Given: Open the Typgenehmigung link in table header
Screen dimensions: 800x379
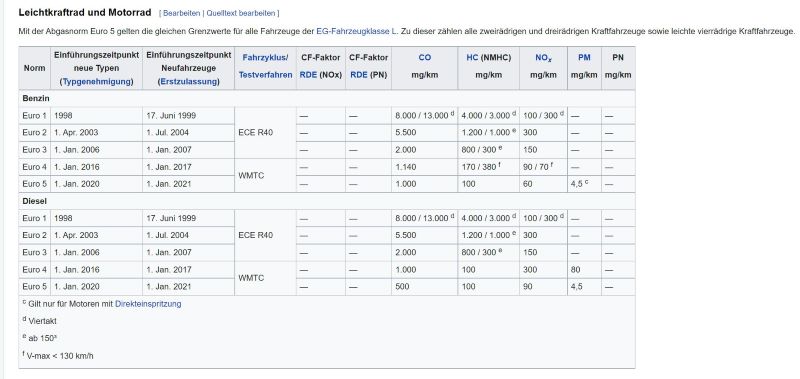Looking at the screenshot, I should [x=96, y=82].
